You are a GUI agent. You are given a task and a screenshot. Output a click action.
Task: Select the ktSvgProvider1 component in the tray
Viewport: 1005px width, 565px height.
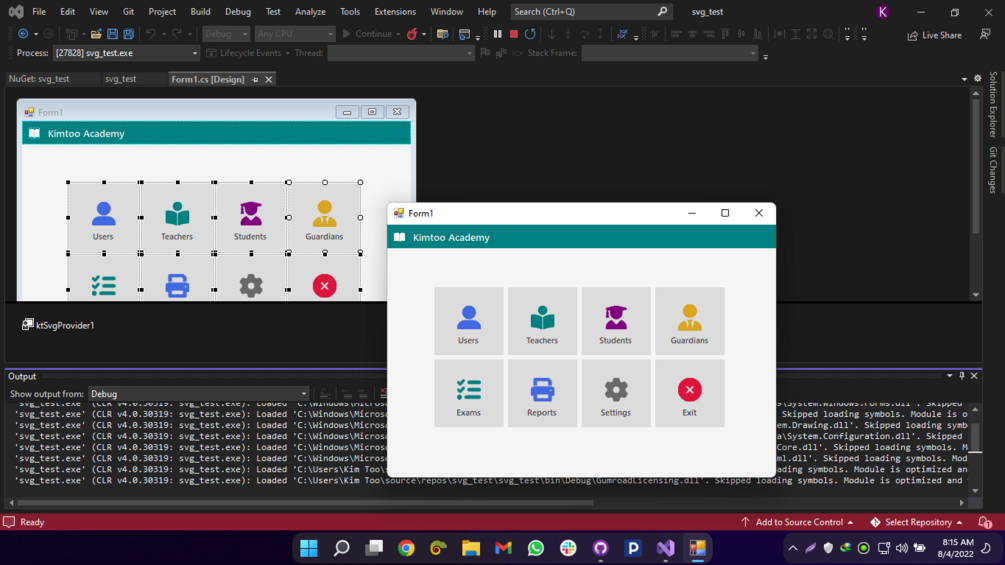[58, 325]
